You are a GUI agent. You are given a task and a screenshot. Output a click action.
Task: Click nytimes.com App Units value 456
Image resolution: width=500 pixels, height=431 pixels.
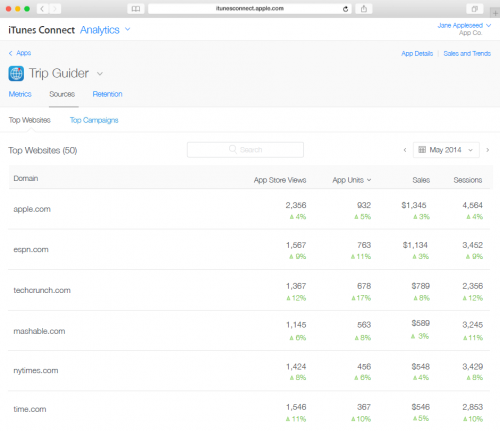(364, 367)
